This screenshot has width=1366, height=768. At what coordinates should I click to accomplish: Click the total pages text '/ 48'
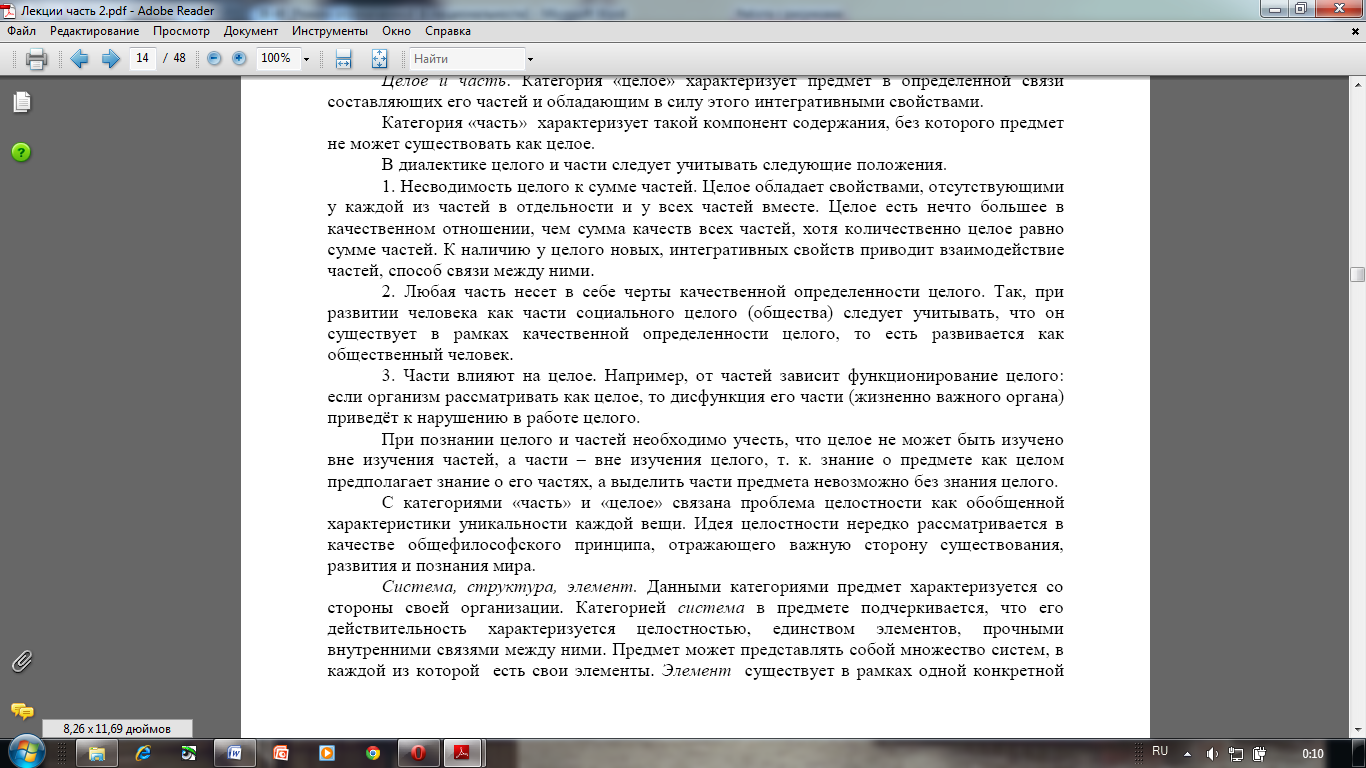coord(174,58)
